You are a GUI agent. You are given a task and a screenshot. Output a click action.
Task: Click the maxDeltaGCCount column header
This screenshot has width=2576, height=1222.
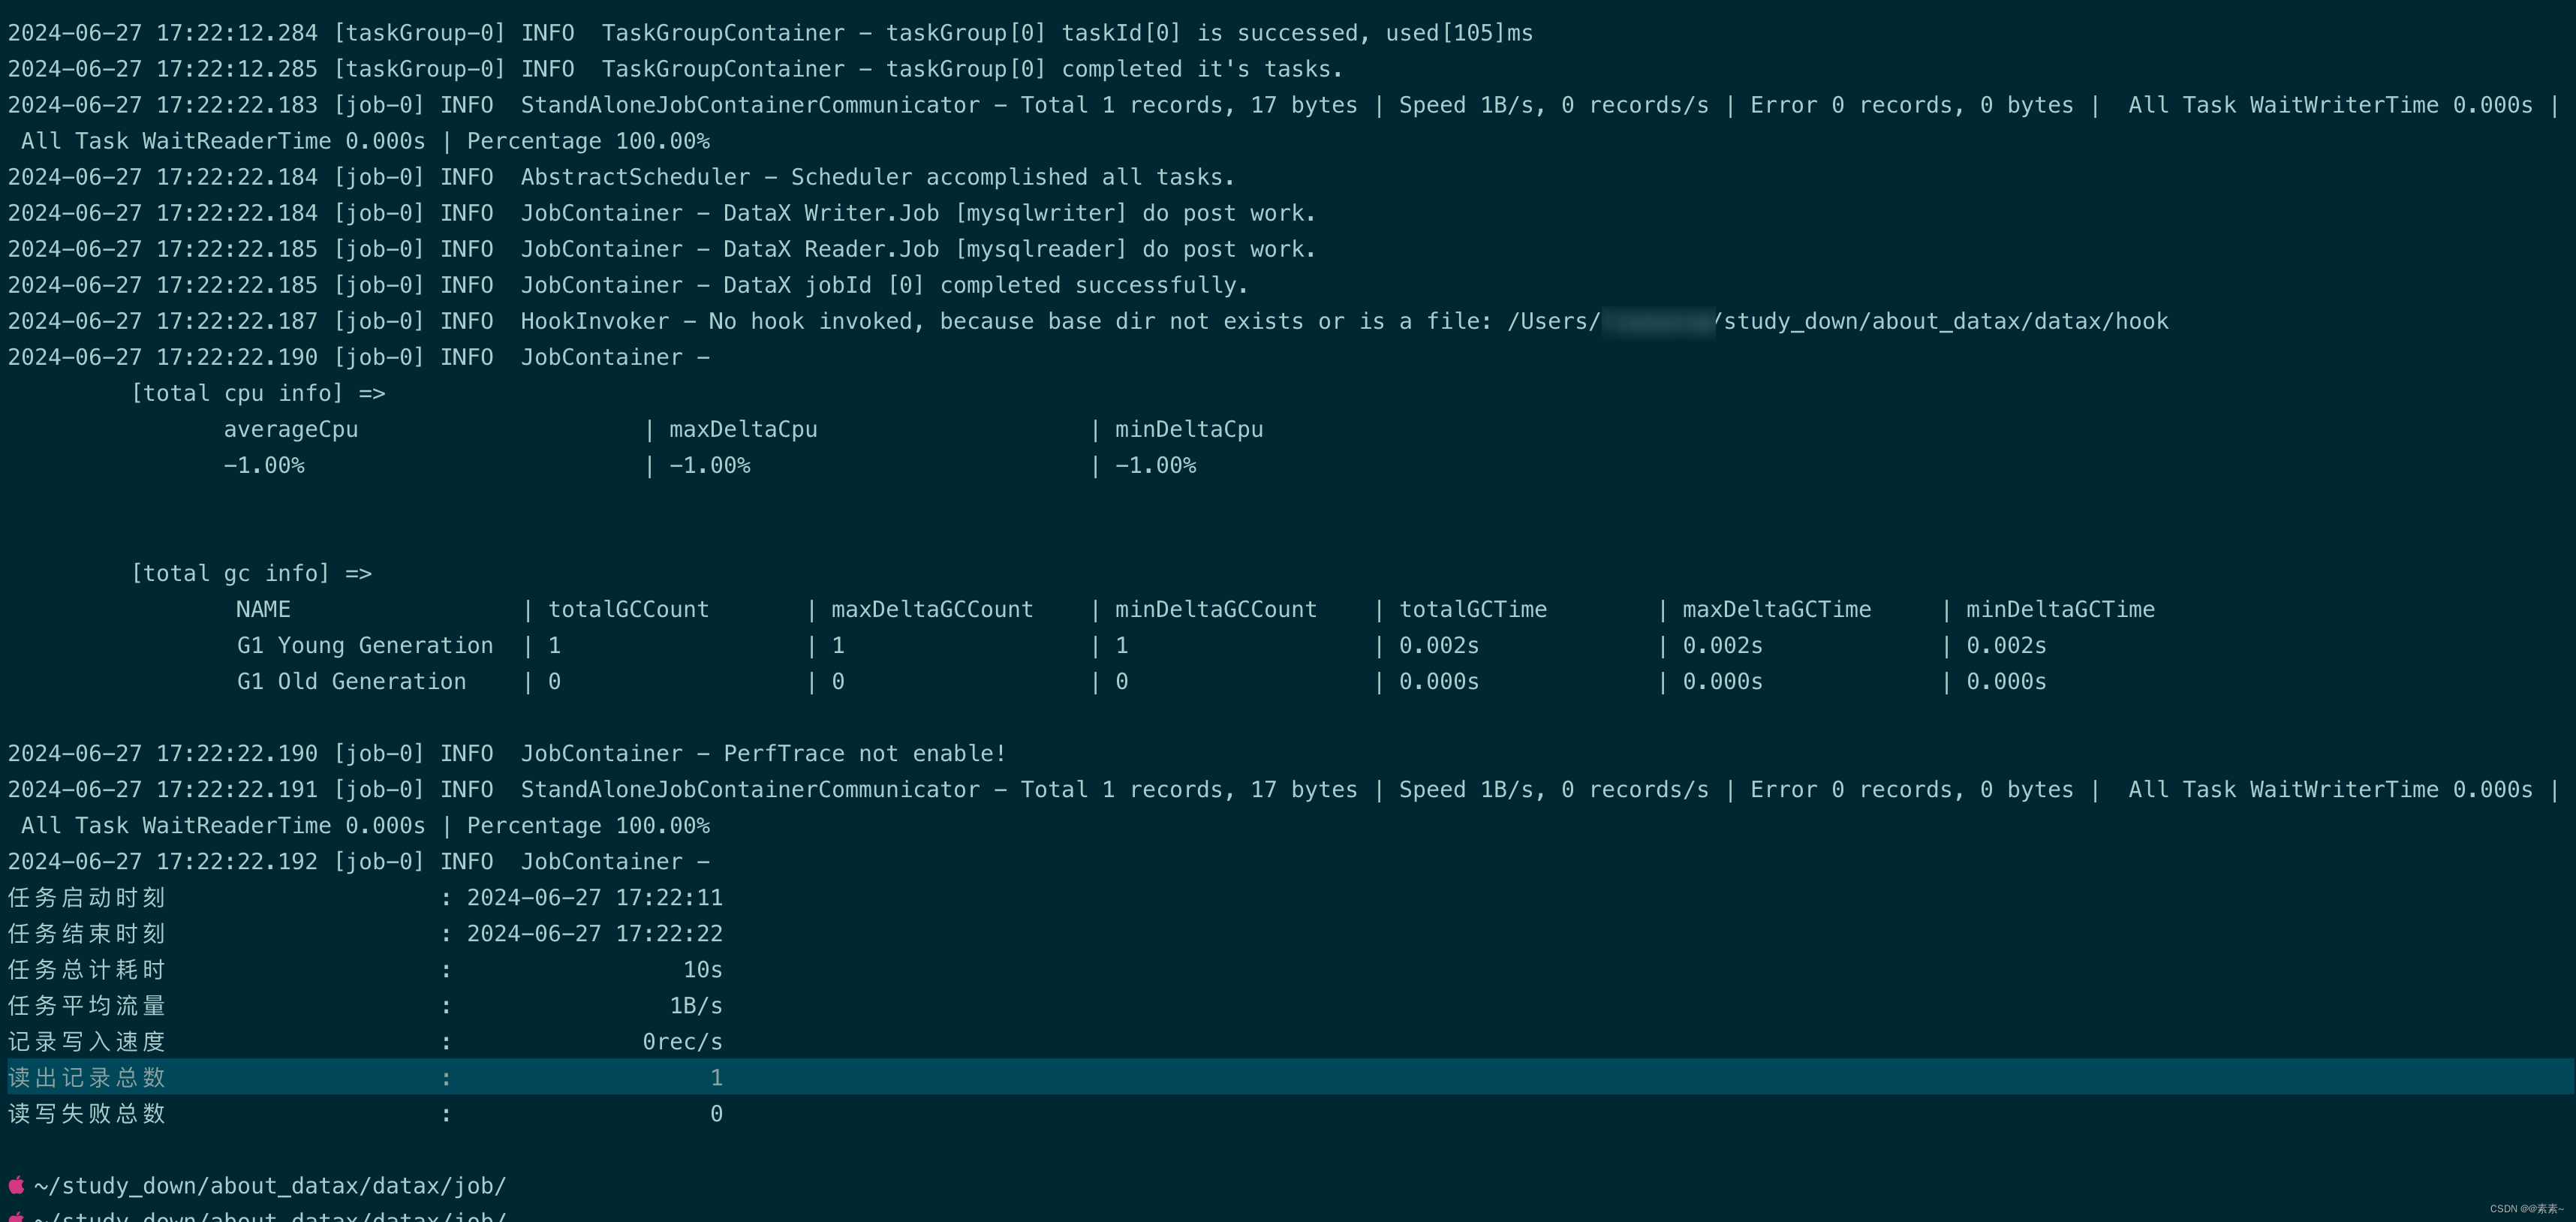click(932, 609)
